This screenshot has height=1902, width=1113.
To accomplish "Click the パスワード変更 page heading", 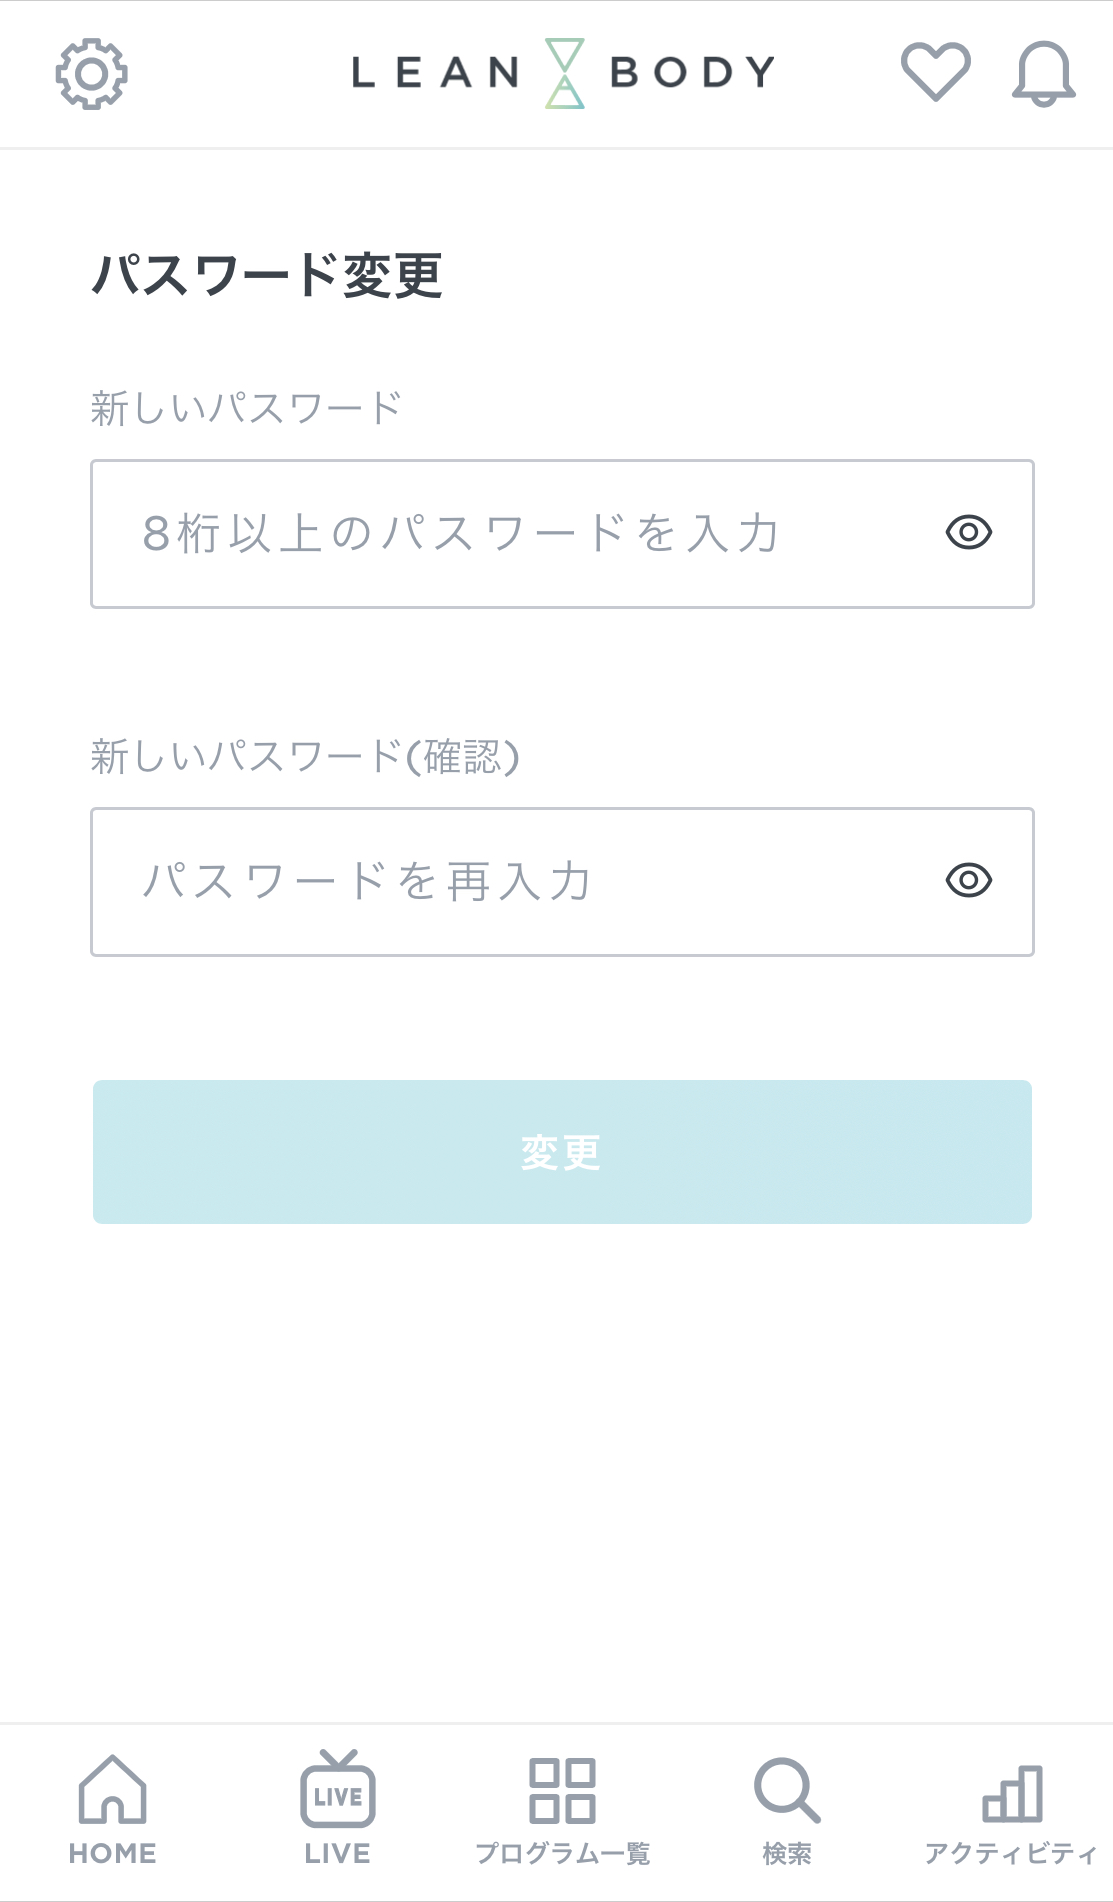I will pyautogui.click(x=267, y=275).
